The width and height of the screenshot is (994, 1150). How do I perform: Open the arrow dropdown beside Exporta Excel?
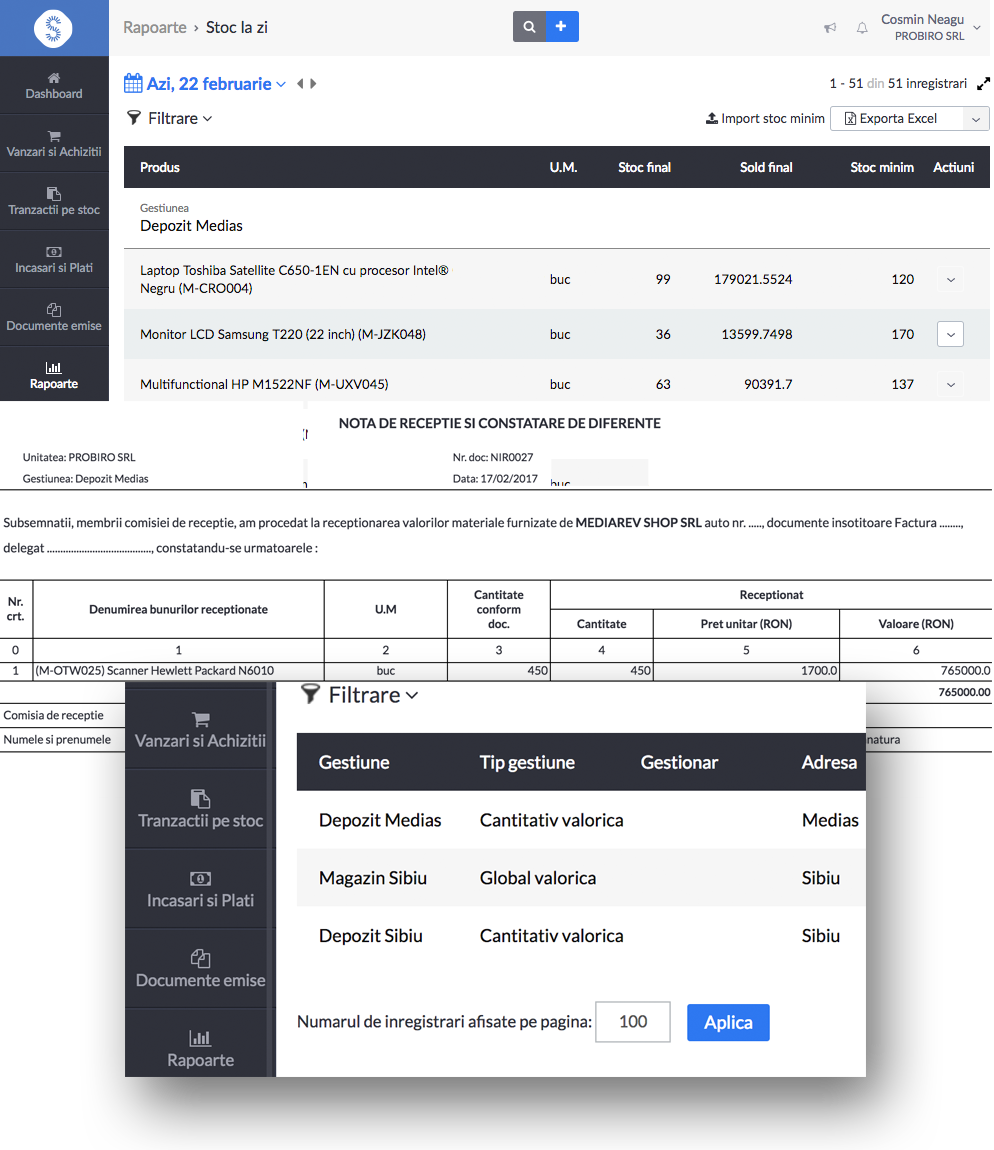[976, 119]
